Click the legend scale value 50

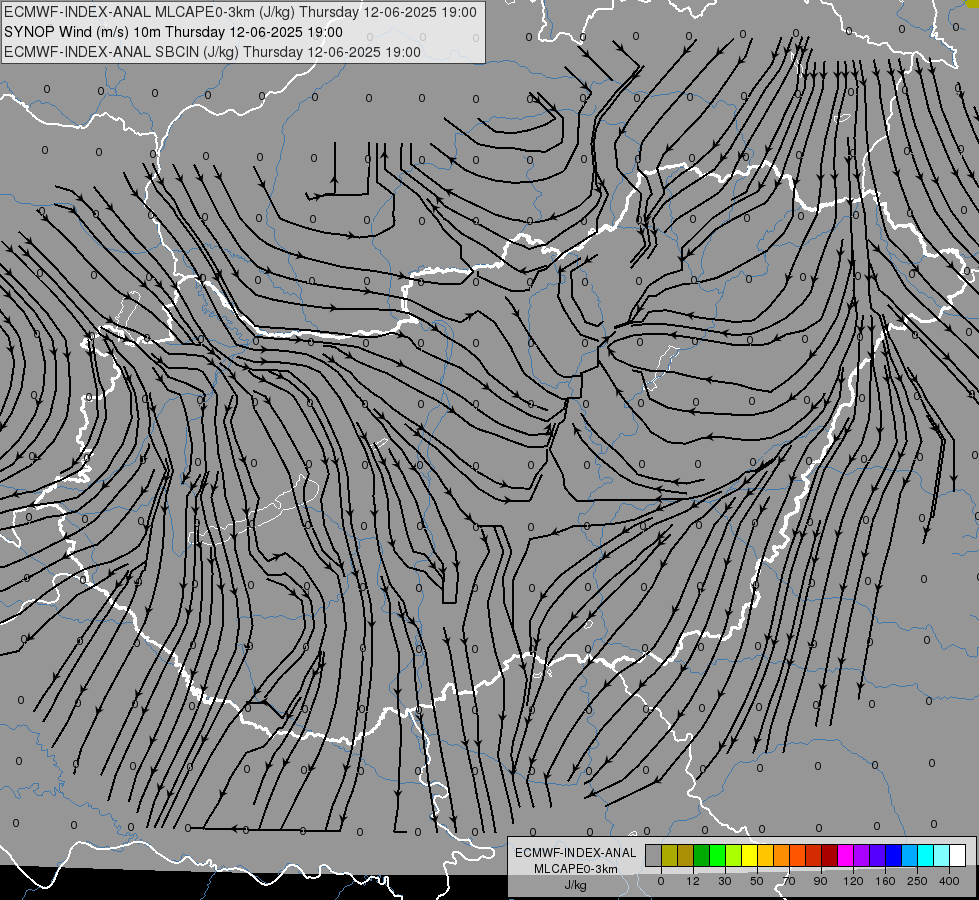click(757, 881)
